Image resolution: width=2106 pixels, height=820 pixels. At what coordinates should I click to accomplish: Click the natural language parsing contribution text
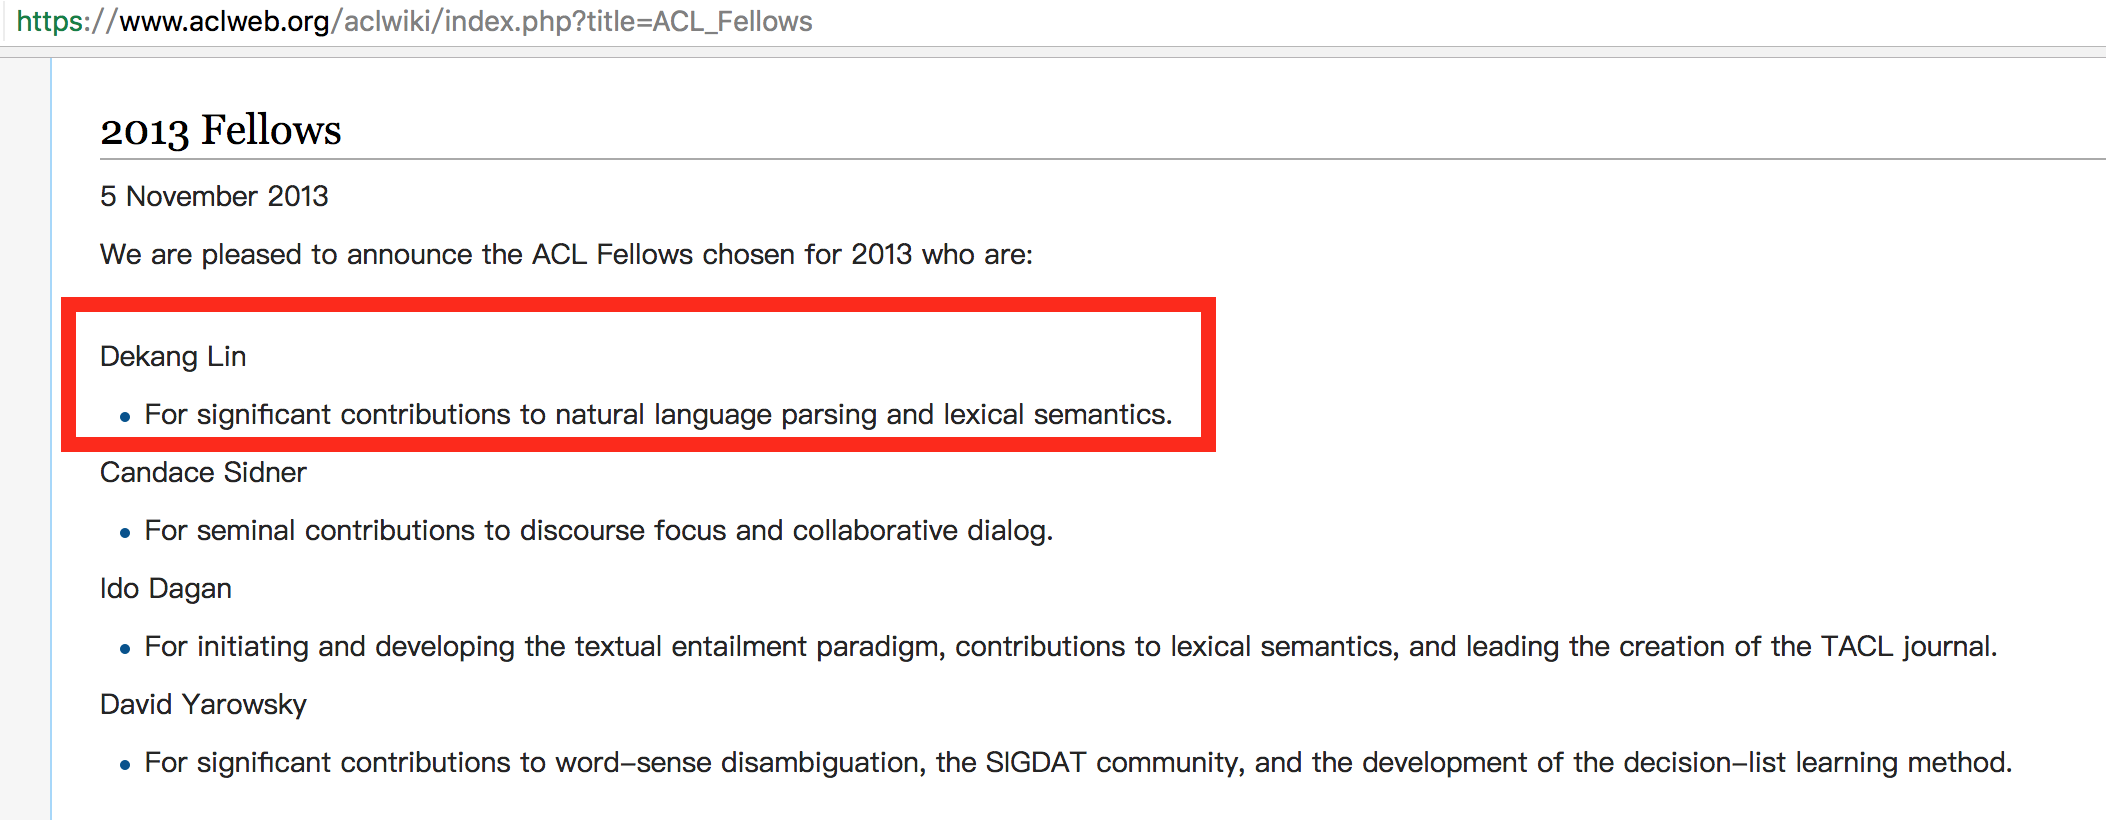tap(658, 414)
